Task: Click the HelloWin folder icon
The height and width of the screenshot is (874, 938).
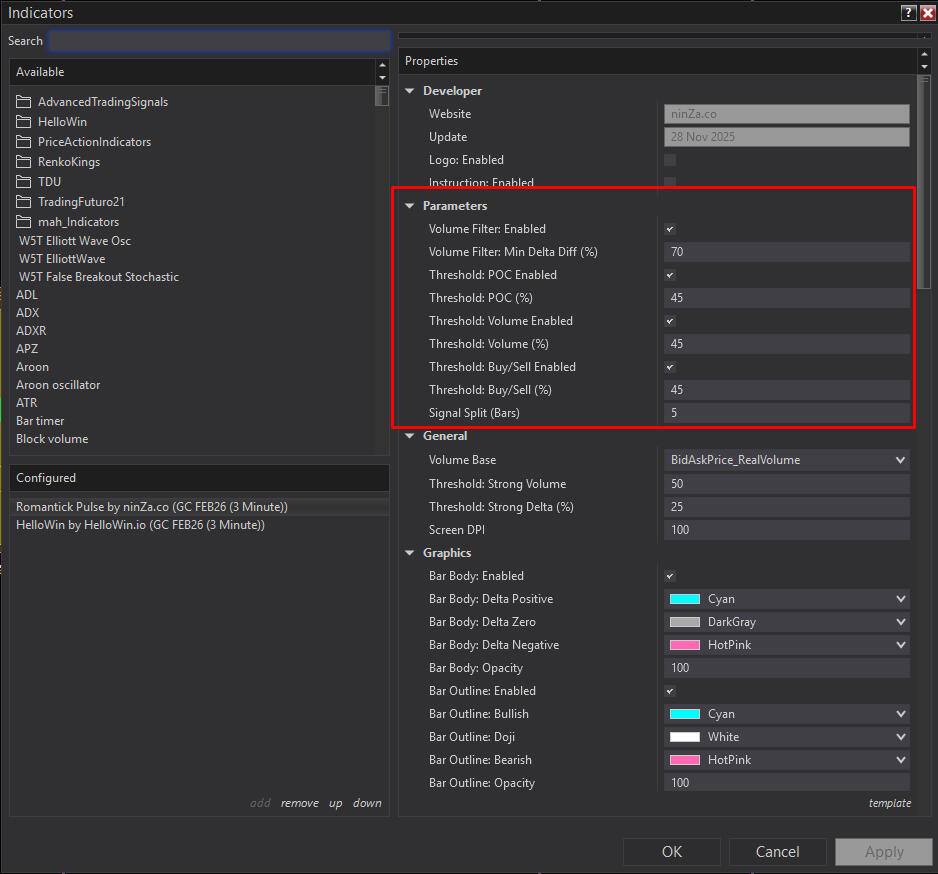Action: coord(24,122)
